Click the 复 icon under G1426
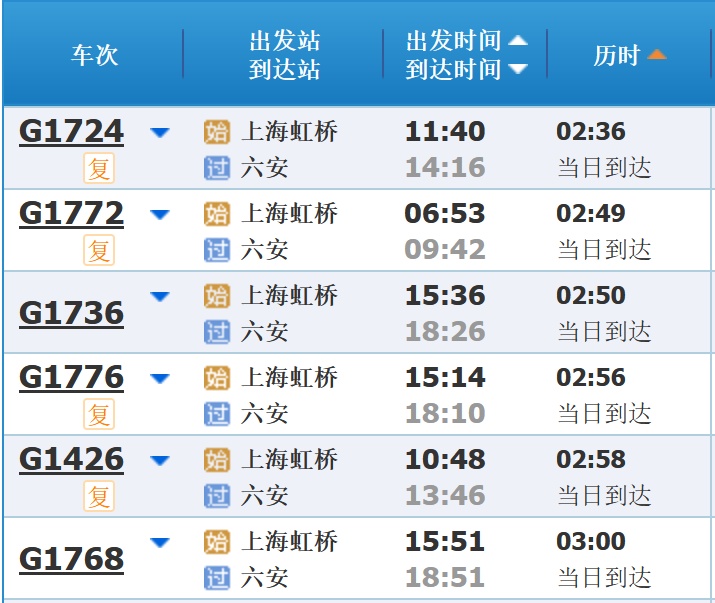The height and width of the screenshot is (603, 715). pos(99,497)
